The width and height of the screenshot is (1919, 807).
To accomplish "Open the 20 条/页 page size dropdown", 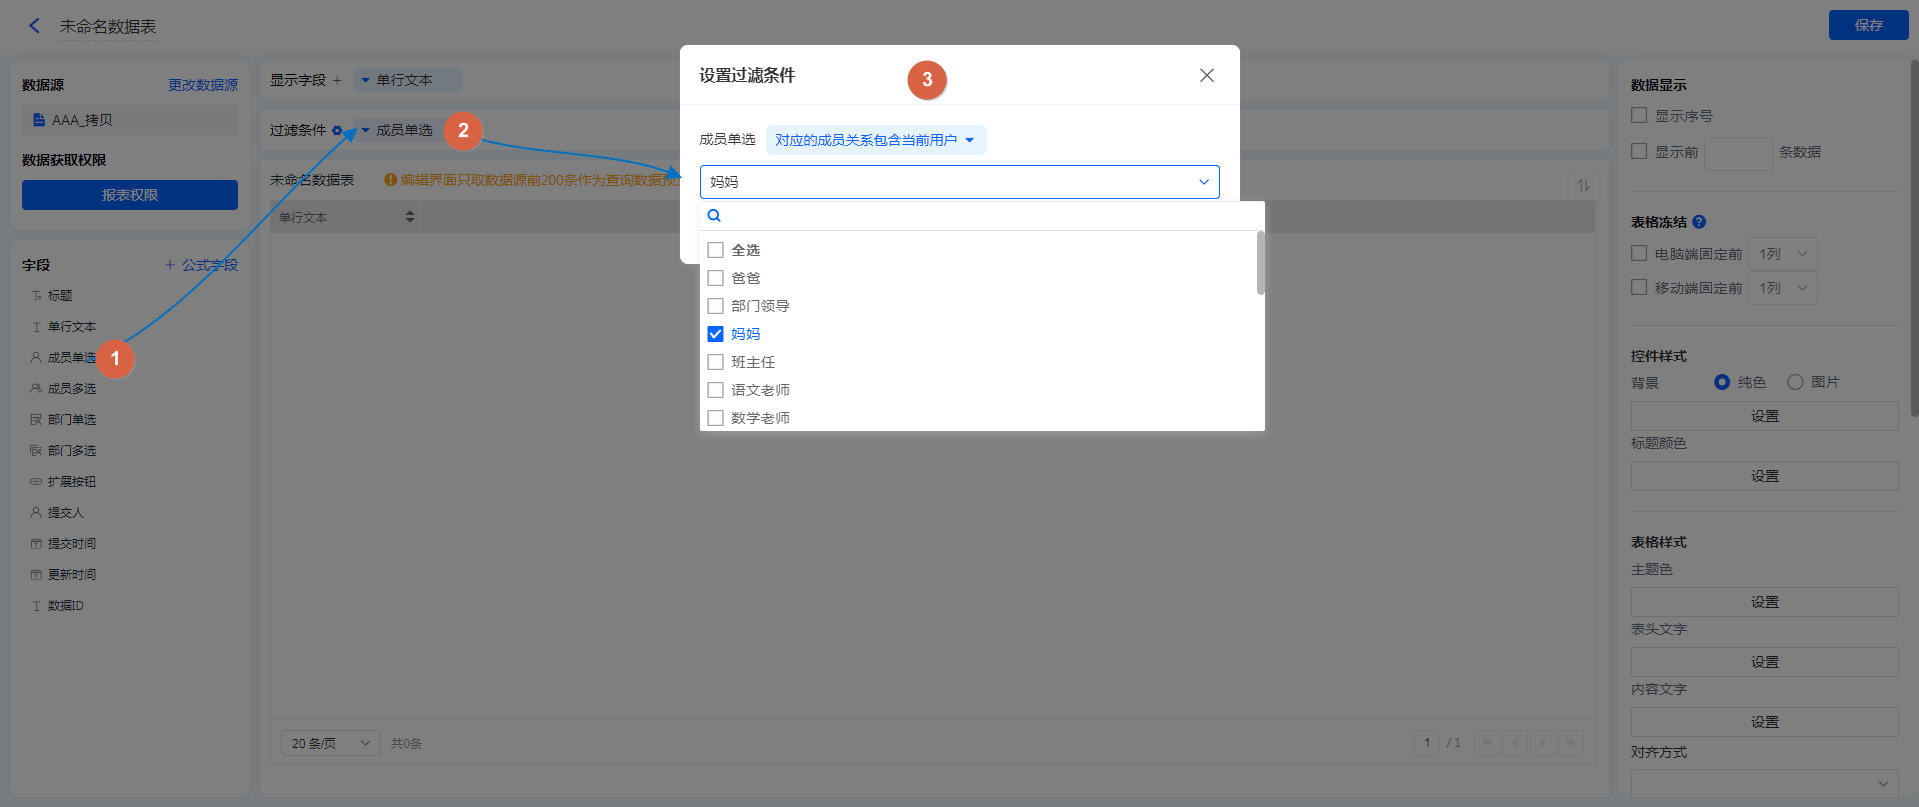I will coord(330,743).
